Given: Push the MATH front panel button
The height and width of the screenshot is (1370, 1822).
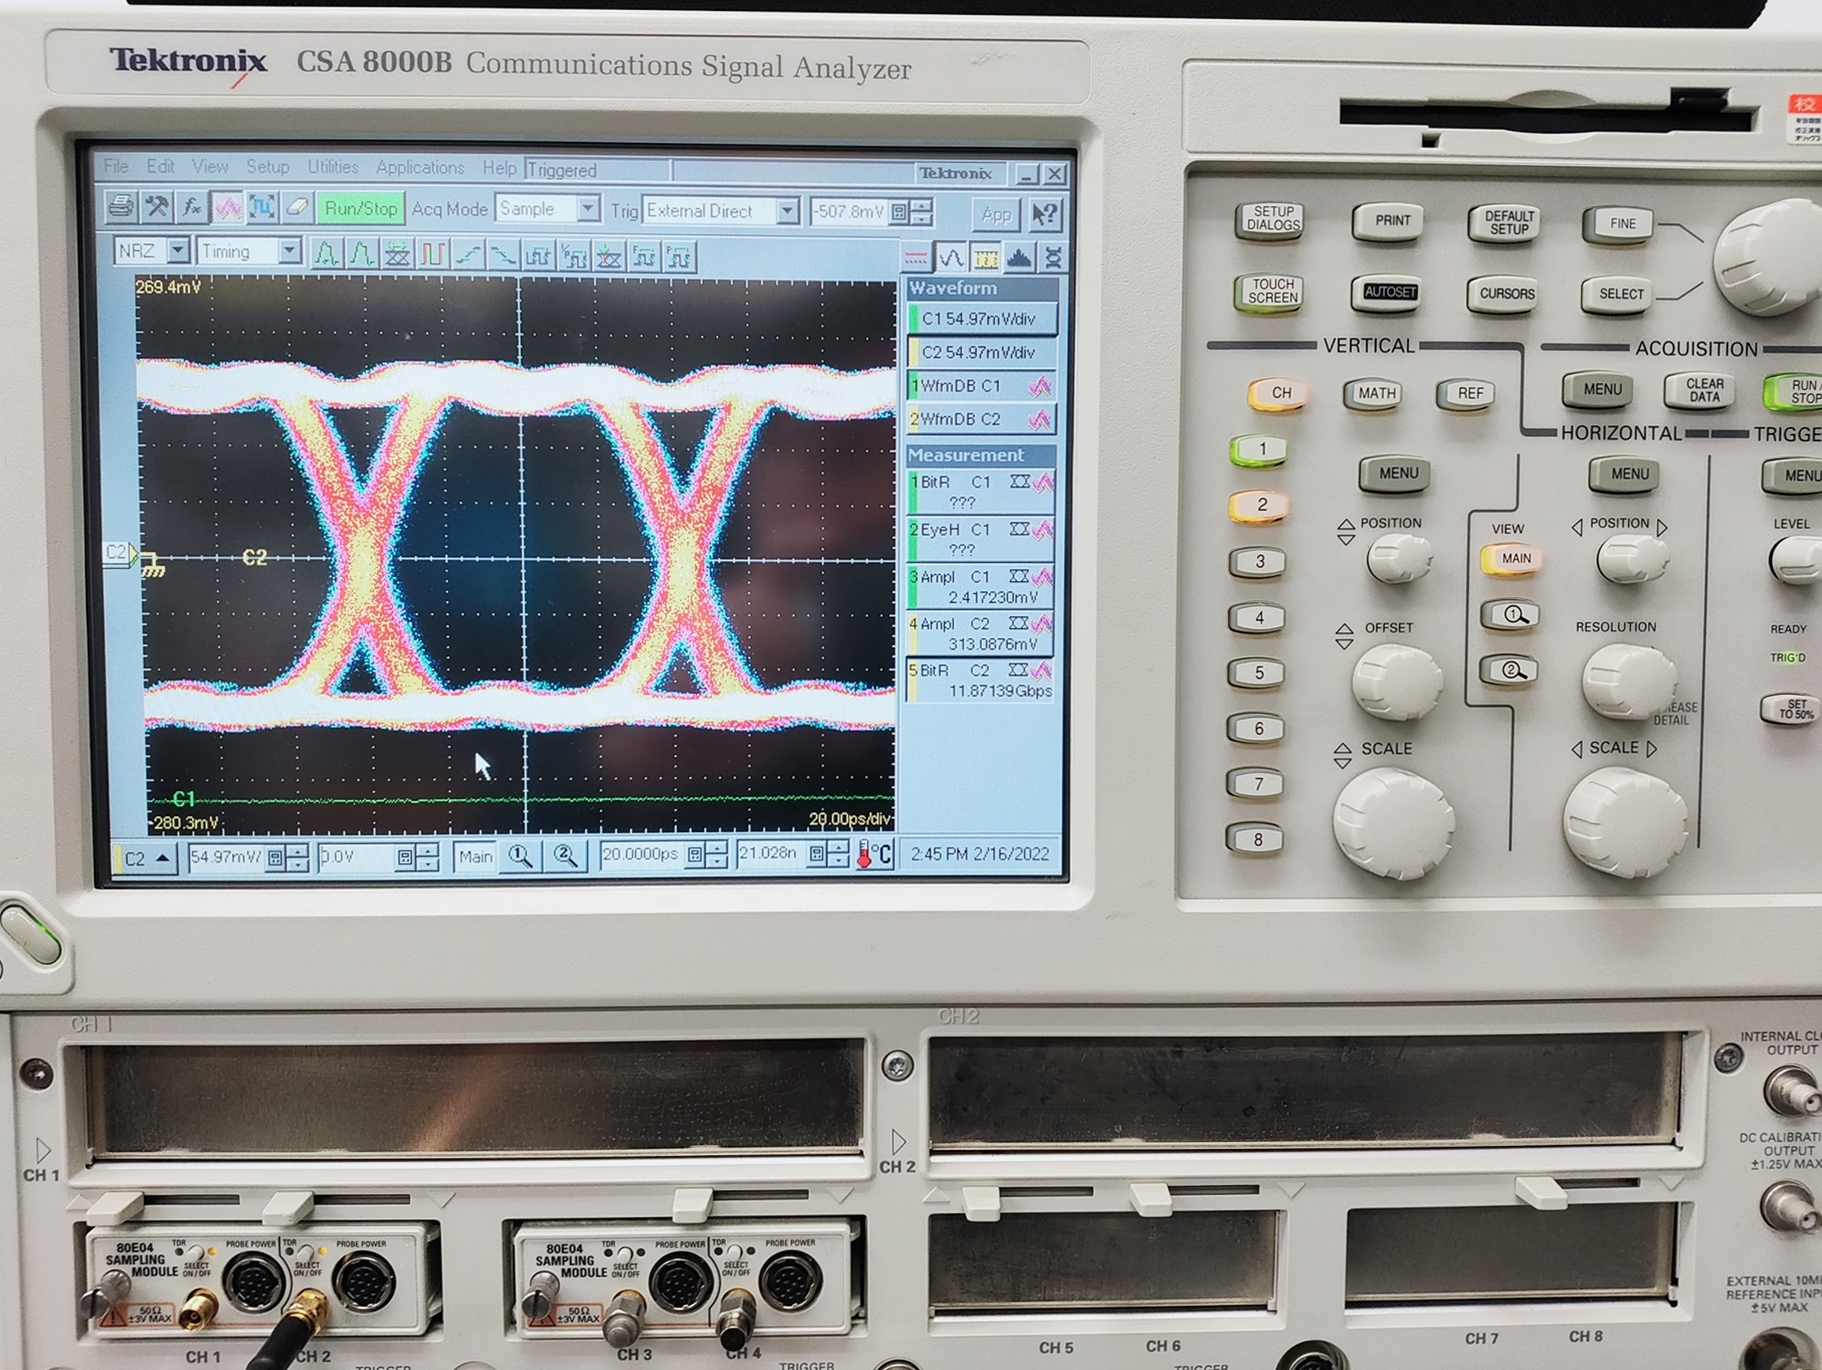Looking at the screenshot, I should coord(1376,394).
